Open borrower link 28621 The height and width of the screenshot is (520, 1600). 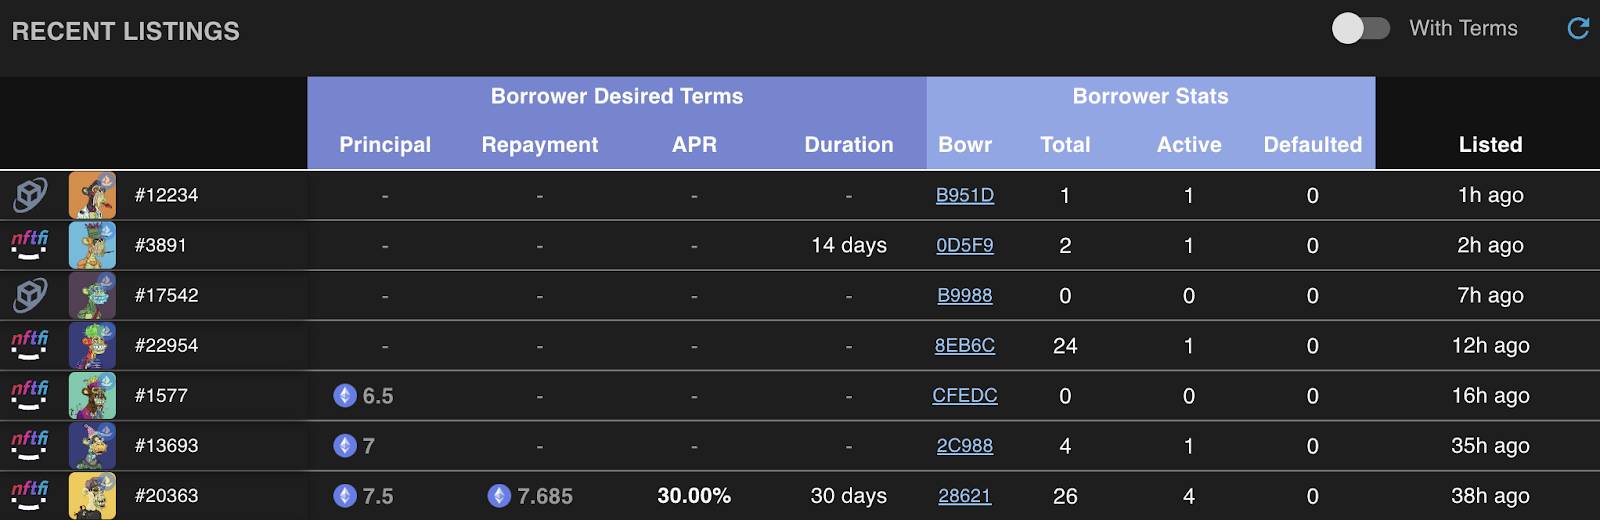[x=965, y=495]
